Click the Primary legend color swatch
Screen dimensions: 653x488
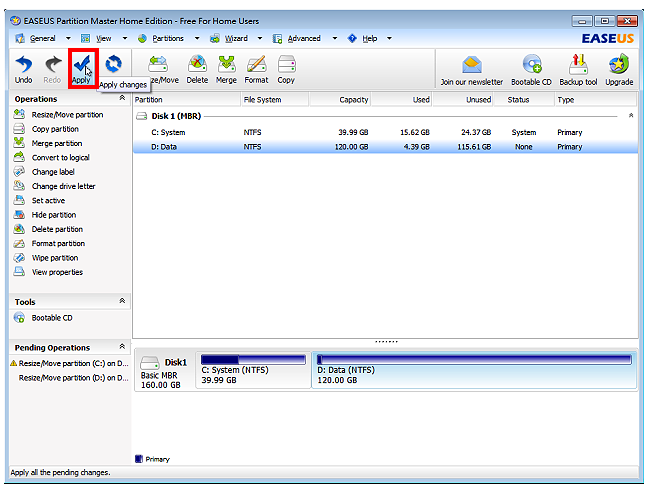point(139,459)
